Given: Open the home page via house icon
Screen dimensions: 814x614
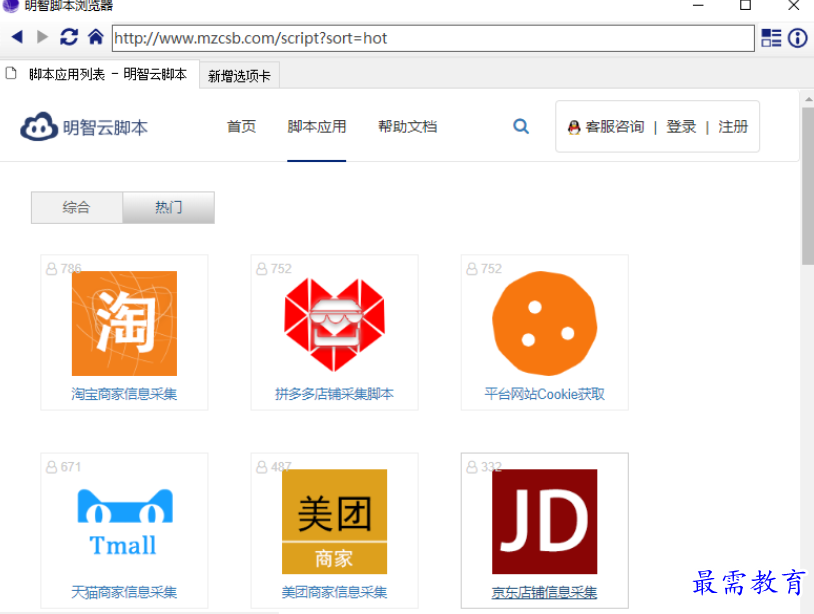Looking at the screenshot, I should [96, 37].
